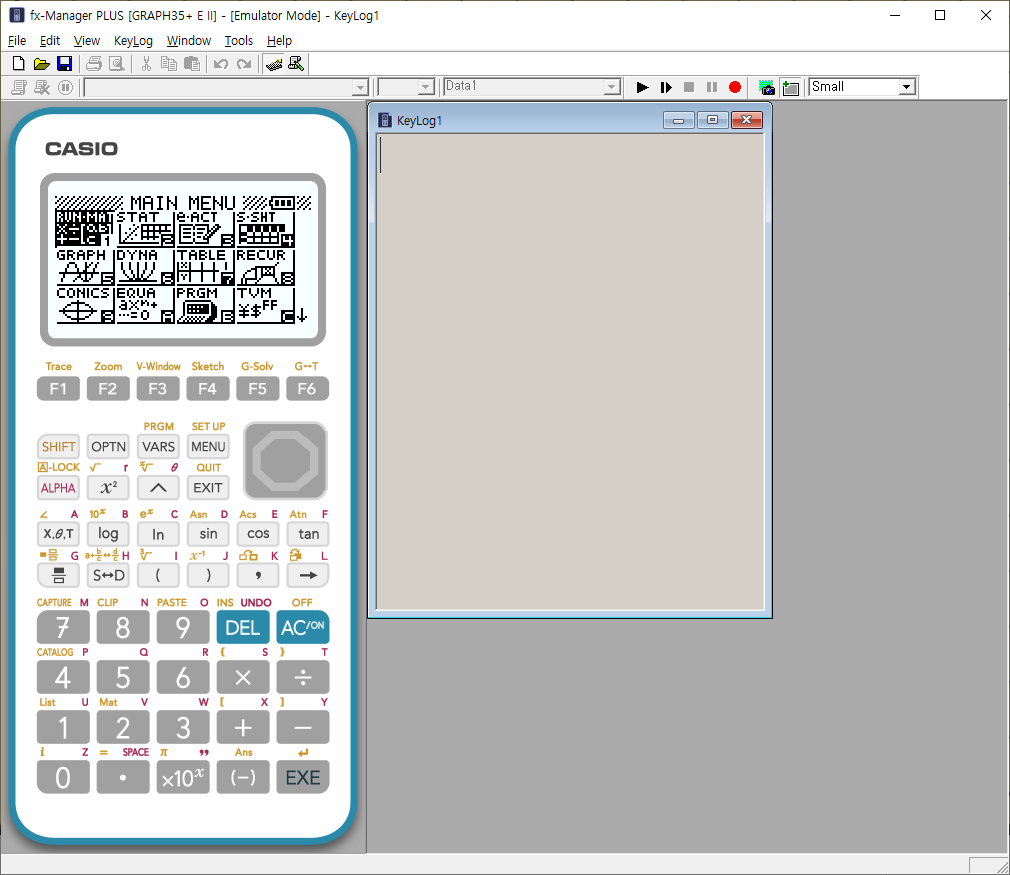Click inside the KeyLog1 text area
The width and height of the screenshot is (1010, 875).
[x=570, y=371]
